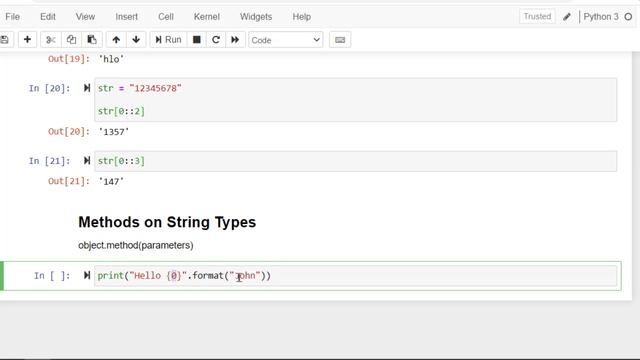This screenshot has height=360, width=640.
Task: Click the kernel idle circle indicator
Action: (629, 17)
